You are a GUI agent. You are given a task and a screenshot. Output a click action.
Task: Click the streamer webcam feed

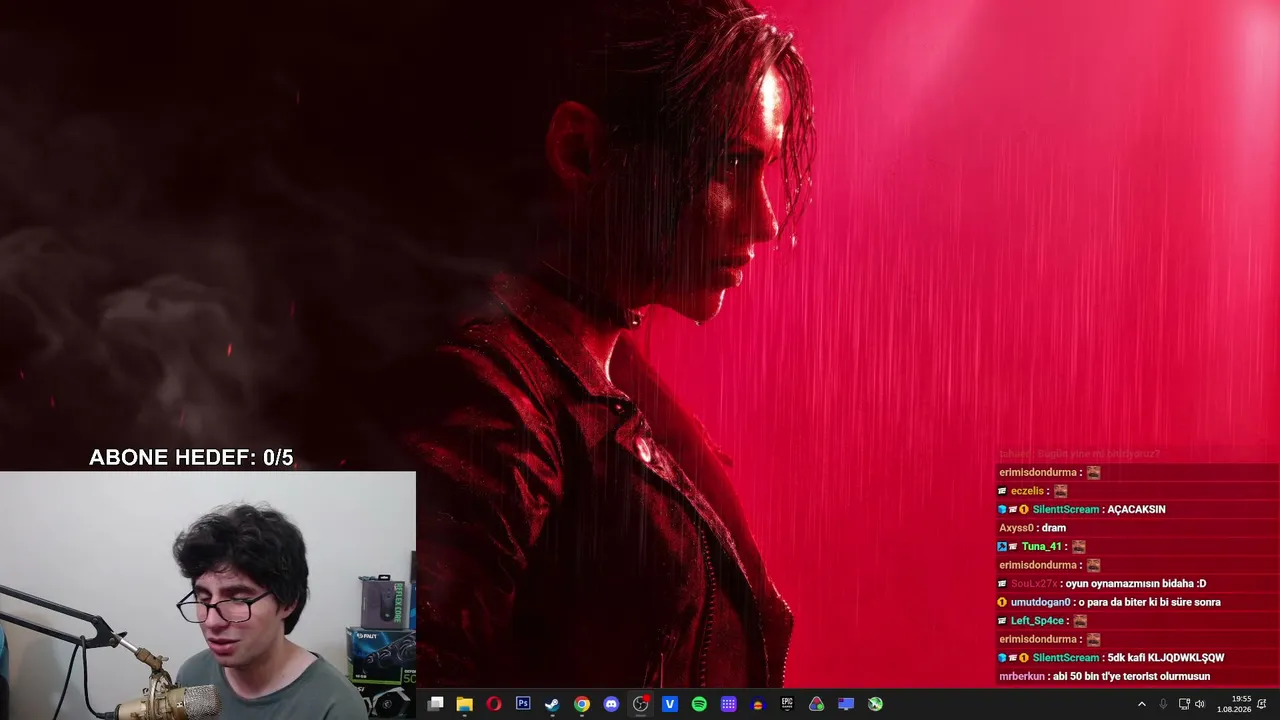[208, 596]
